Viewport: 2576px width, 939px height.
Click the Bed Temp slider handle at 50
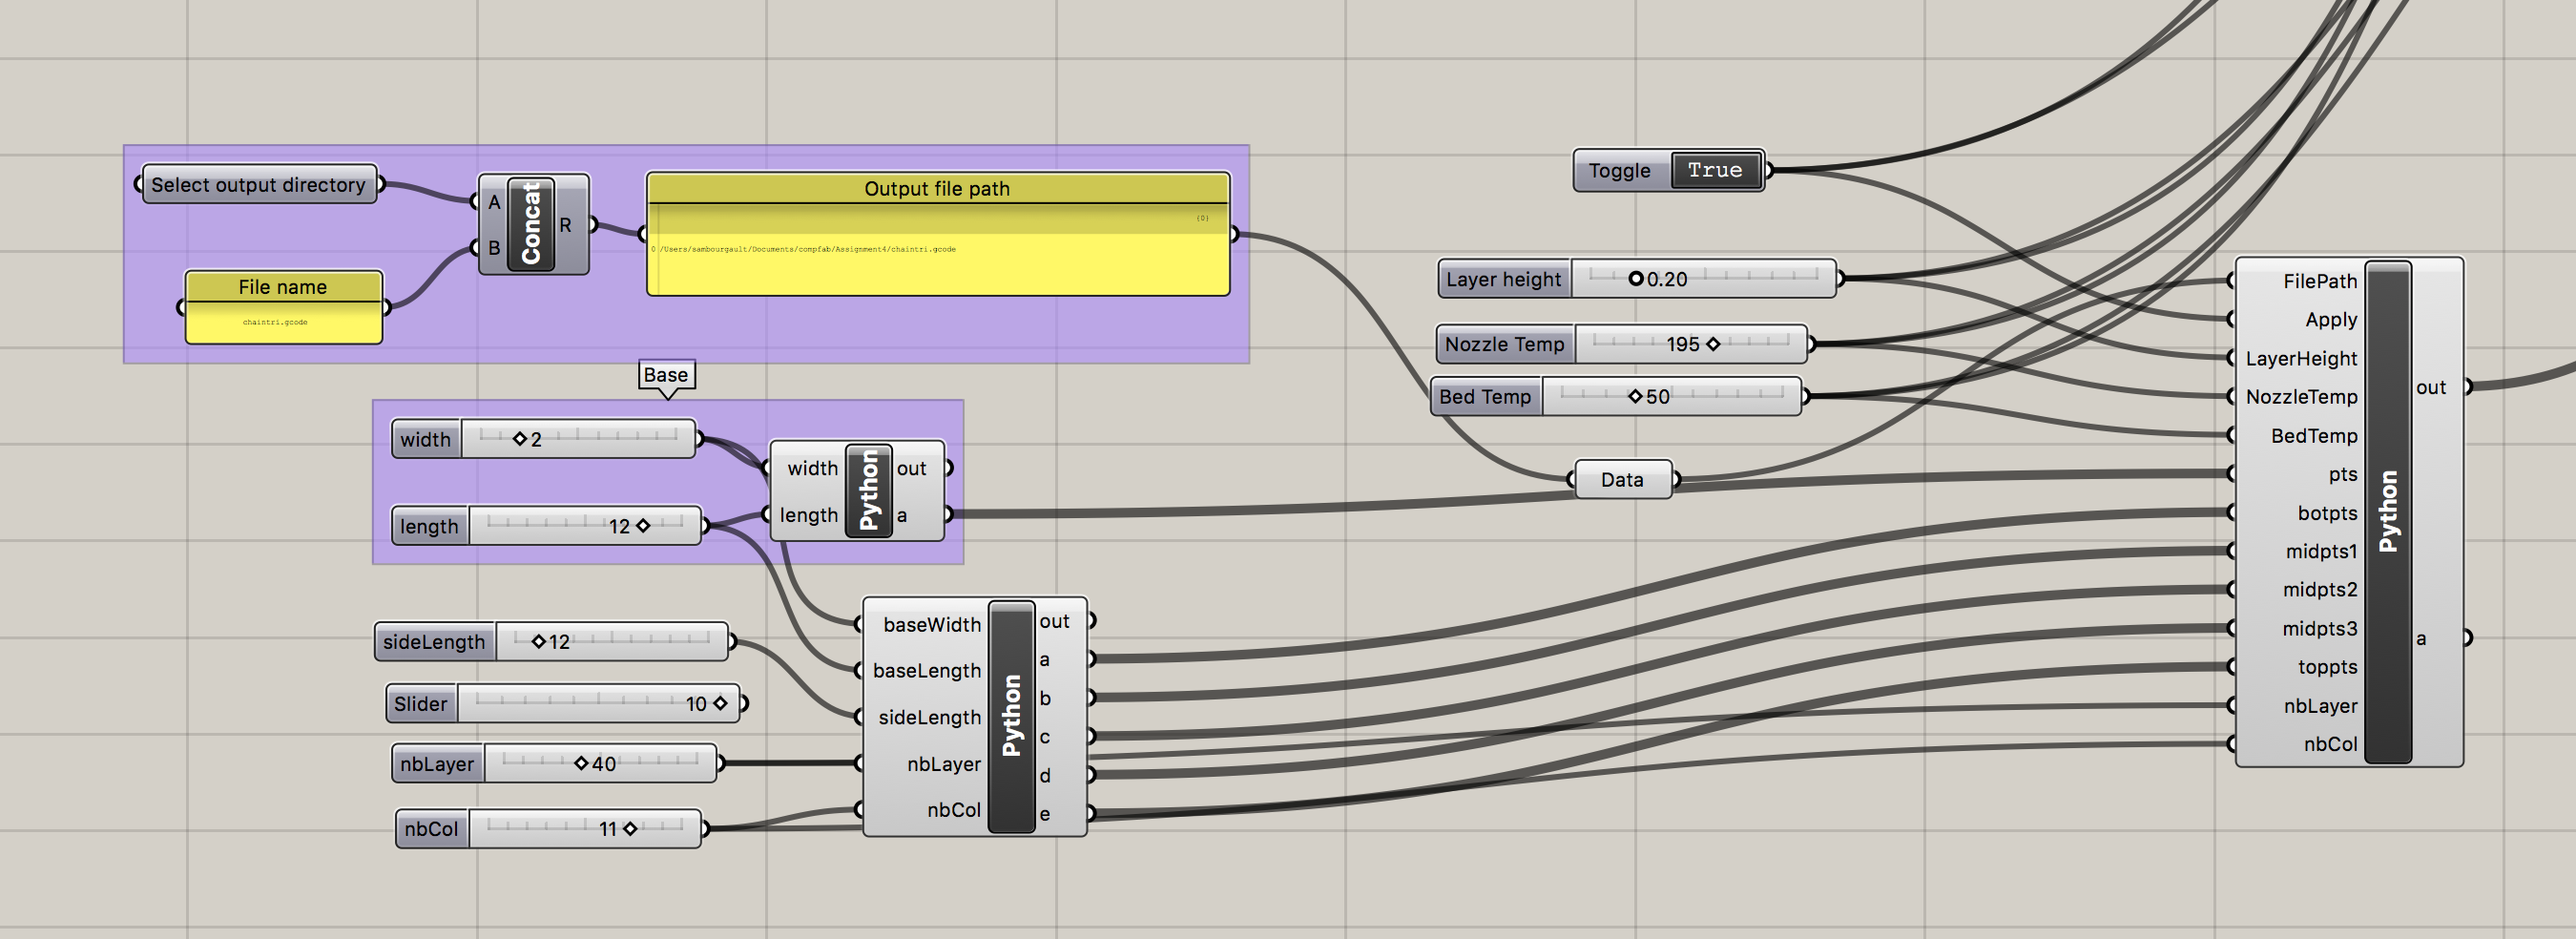pyautogui.click(x=1635, y=396)
